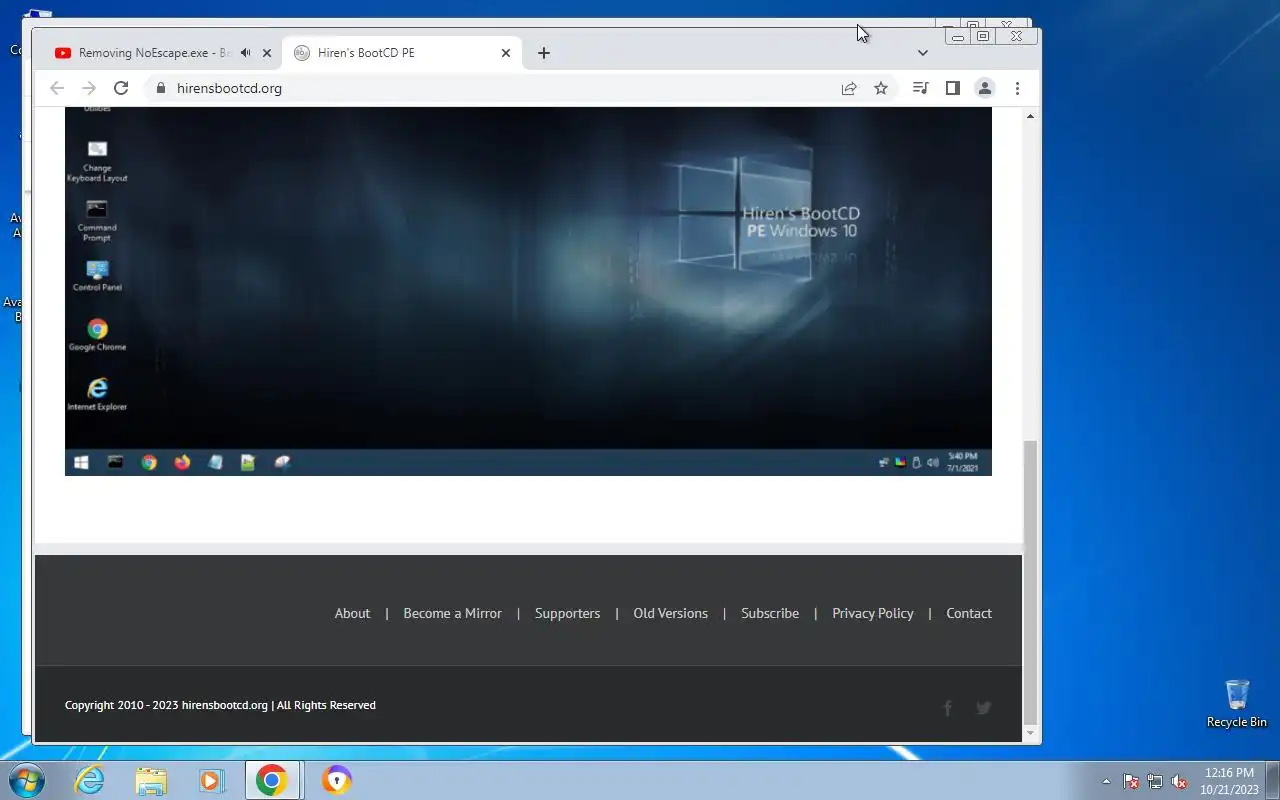Open Chrome profile avatar
Screen dimensions: 1280x800
point(984,88)
